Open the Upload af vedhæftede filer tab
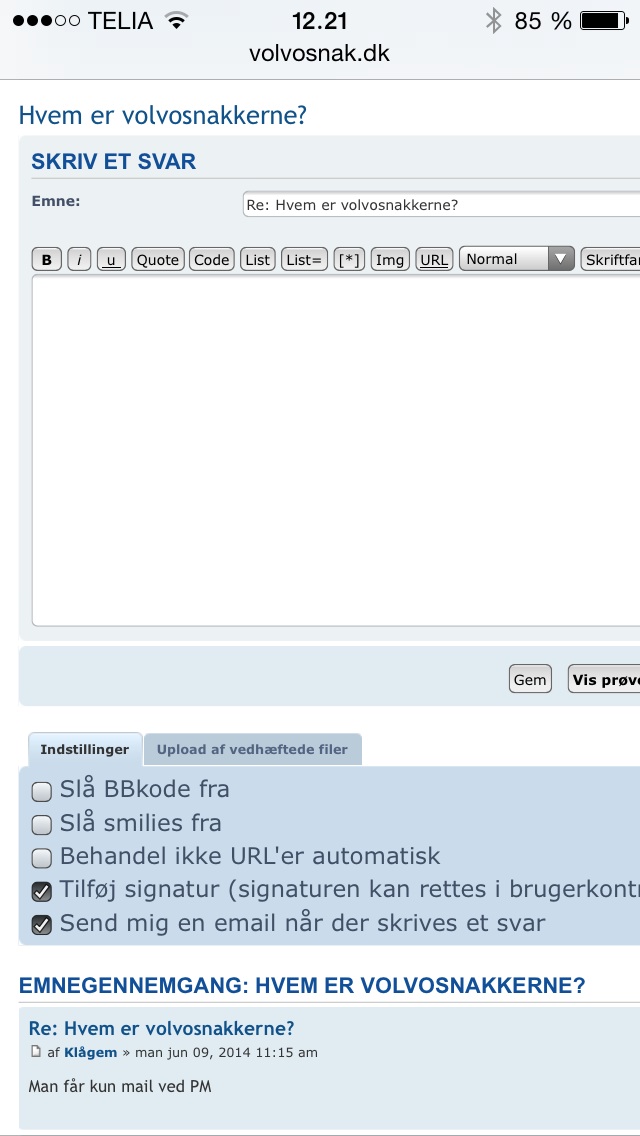The width and height of the screenshot is (640, 1136). (252, 750)
